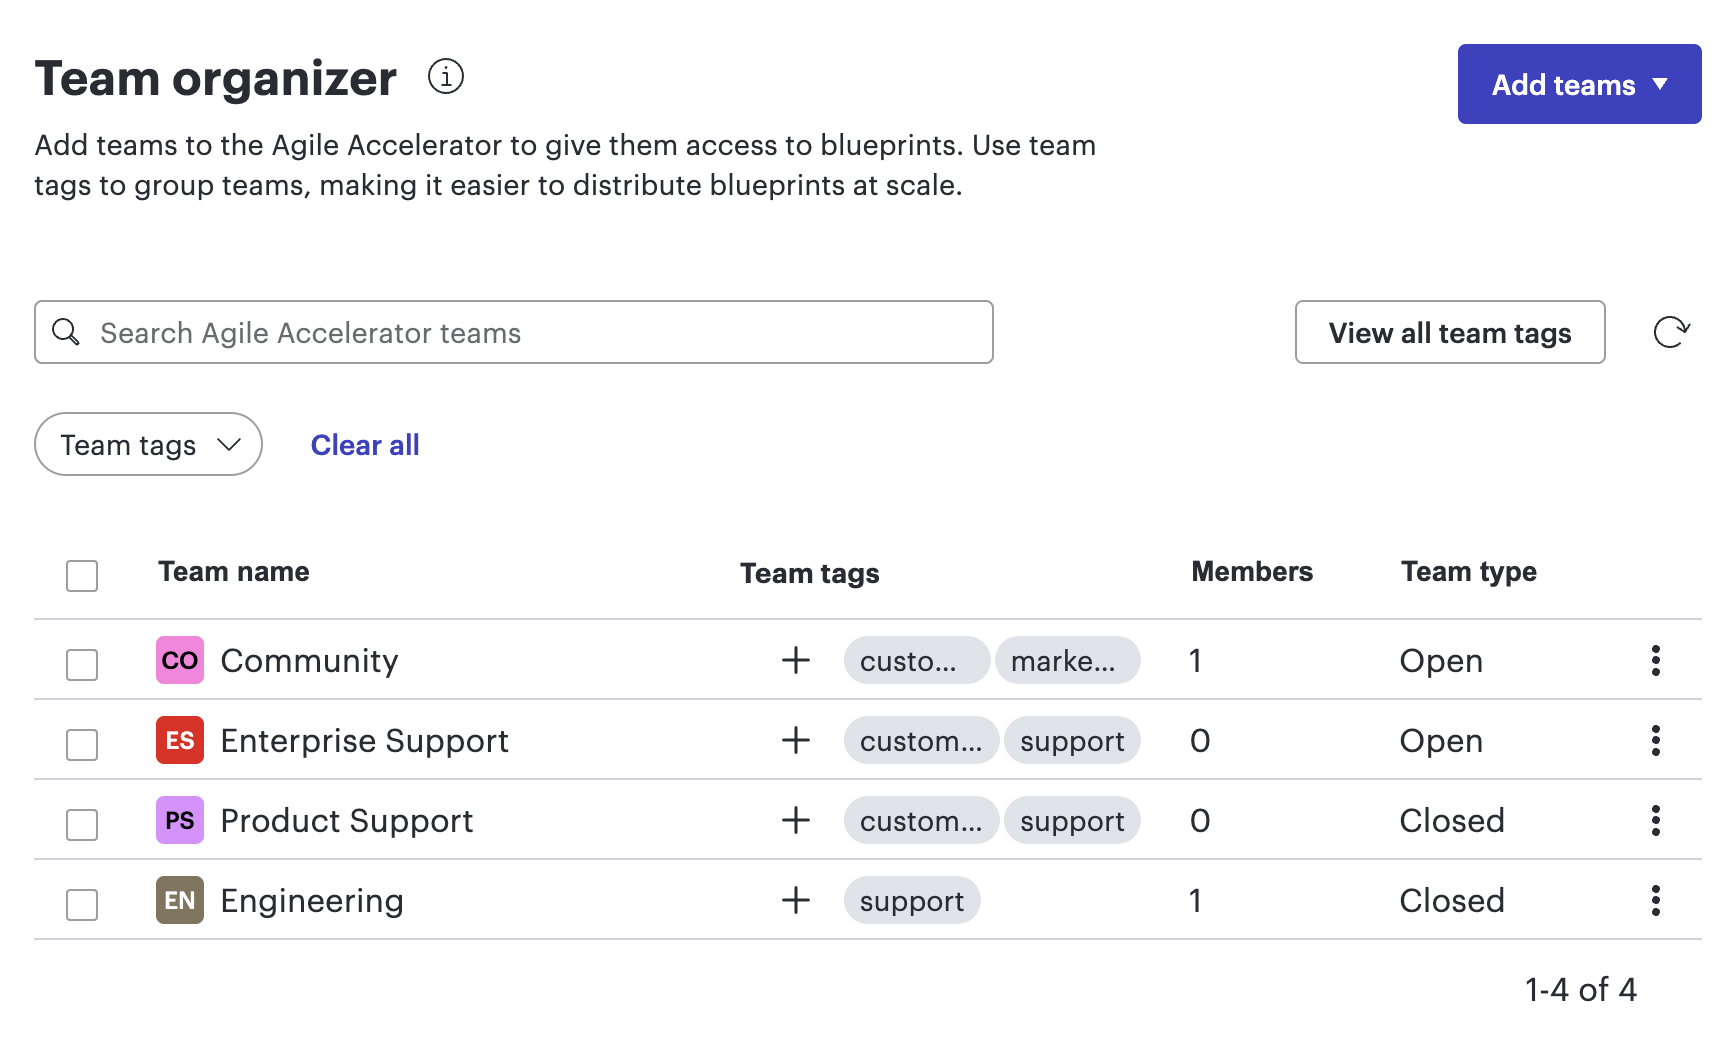This screenshot has height=1050, width=1730.
Task: Click the View all team tags button
Action: pyautogui.click(x=1449, y=332)
